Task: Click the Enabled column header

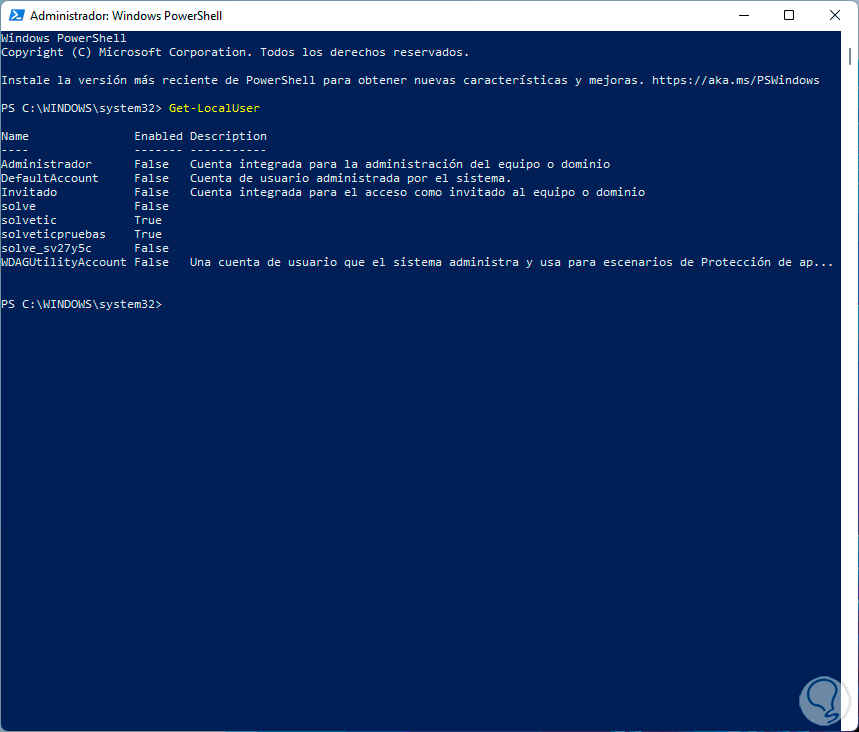Action: coord(158,136)
